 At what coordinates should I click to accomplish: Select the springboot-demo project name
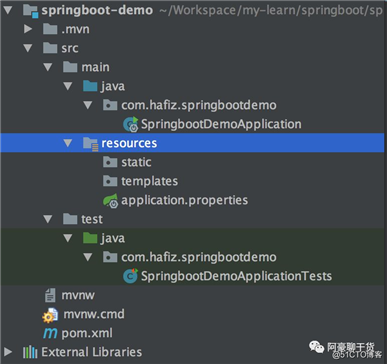pyautogui.click(x=97, y=11)
